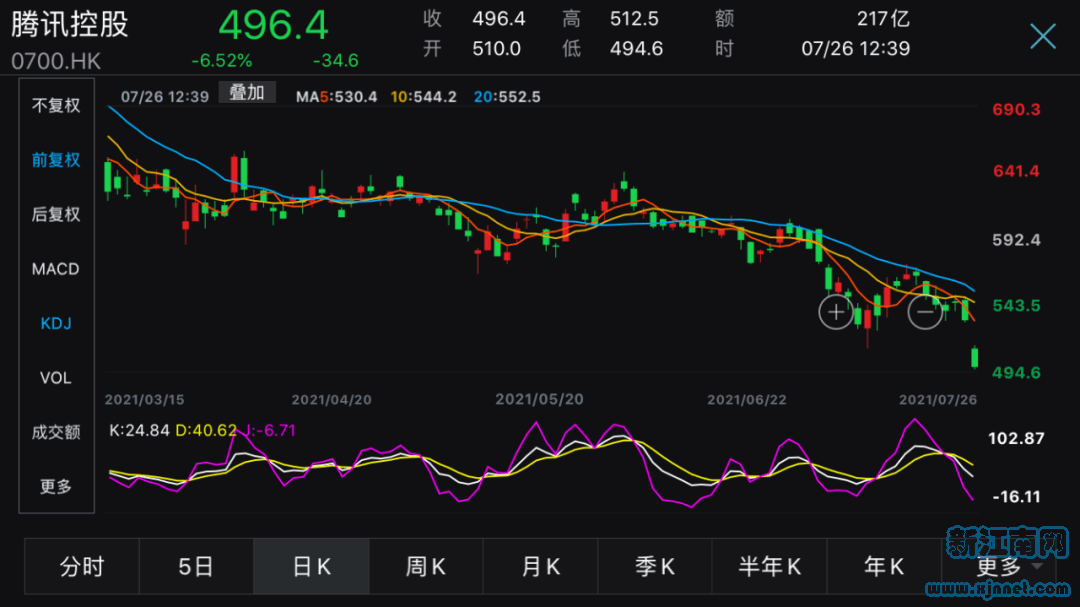Open the 月K monthly chart tab
Viewport: 1080px width, 607px height.
tap(541, 567)
